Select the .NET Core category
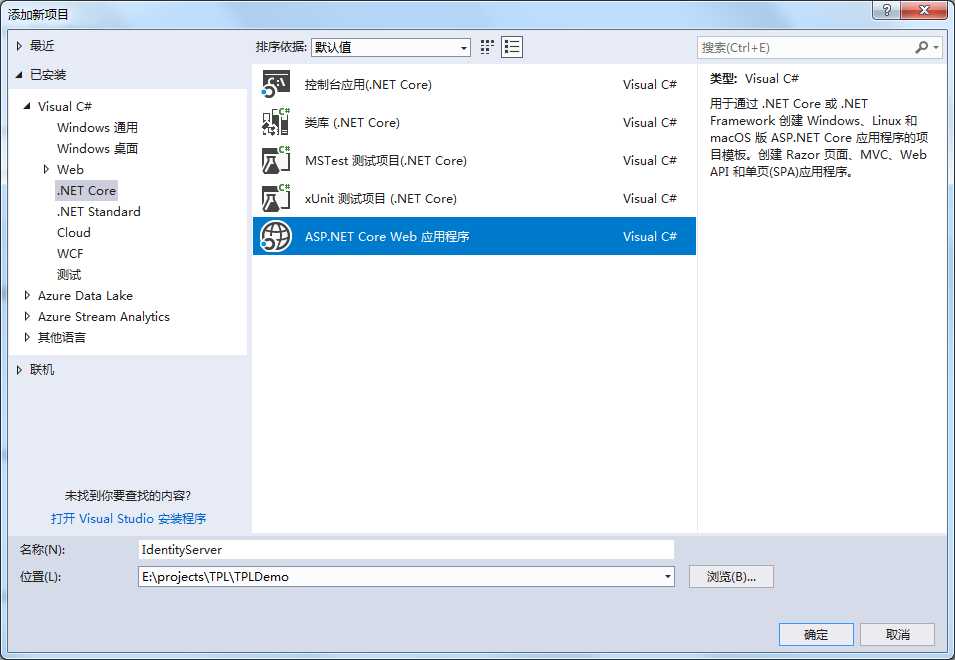Image resolution: width=955 pixels, height=660 pixels. coord(86,191)
